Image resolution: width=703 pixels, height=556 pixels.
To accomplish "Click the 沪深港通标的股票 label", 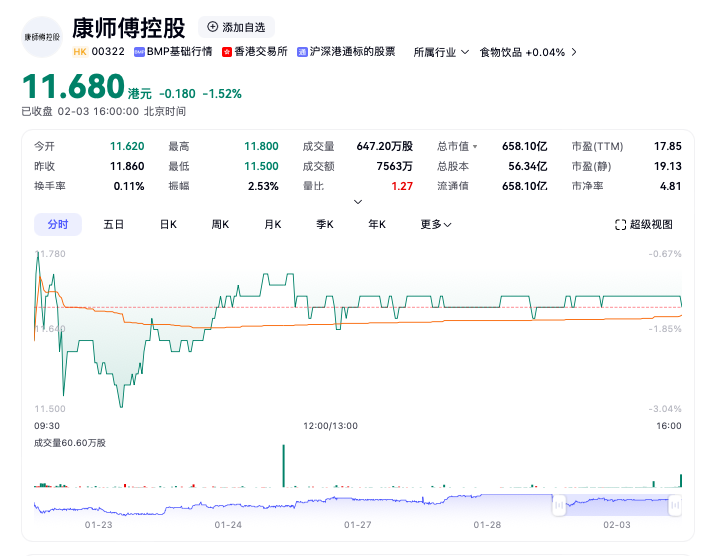I will [x=352, y=52].
